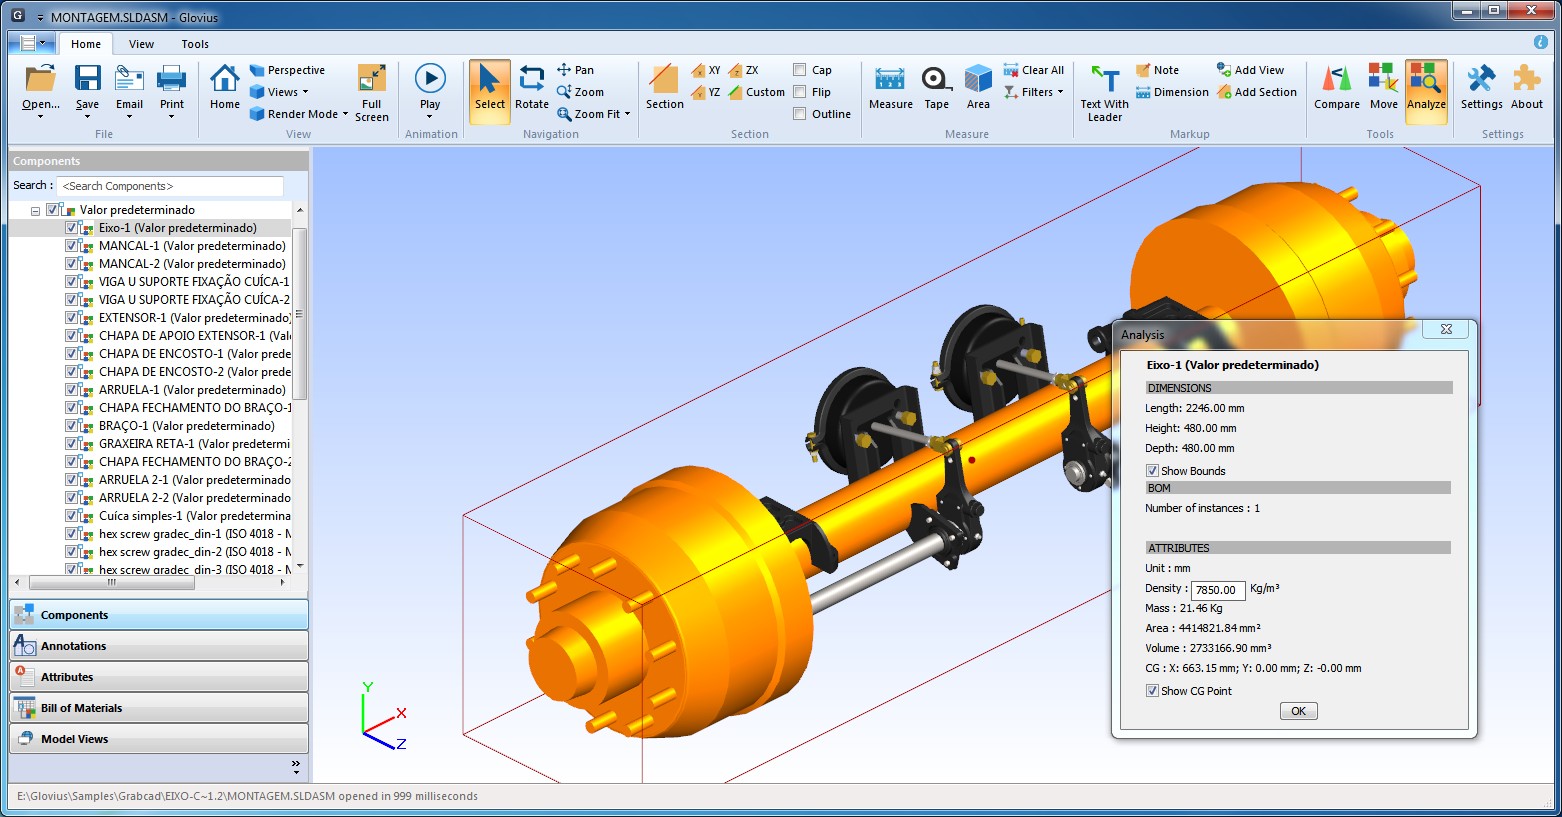Click the Search Components field

tap(170, 186)
